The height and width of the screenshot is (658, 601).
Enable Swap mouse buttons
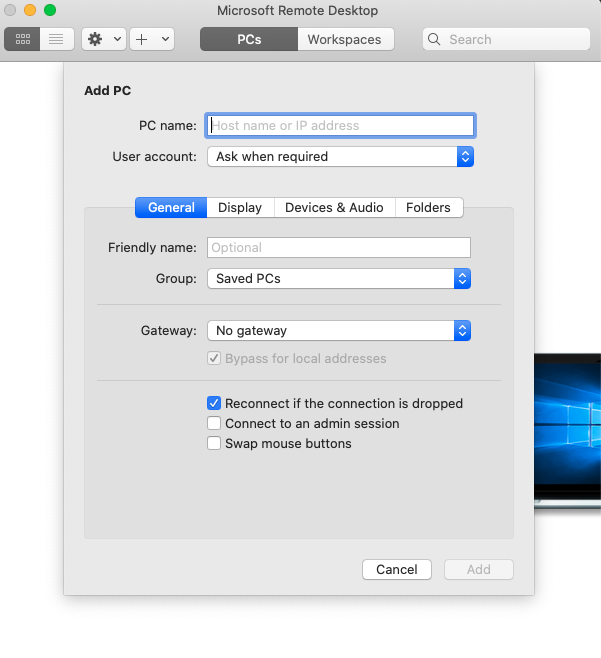[x=214, y=443]
